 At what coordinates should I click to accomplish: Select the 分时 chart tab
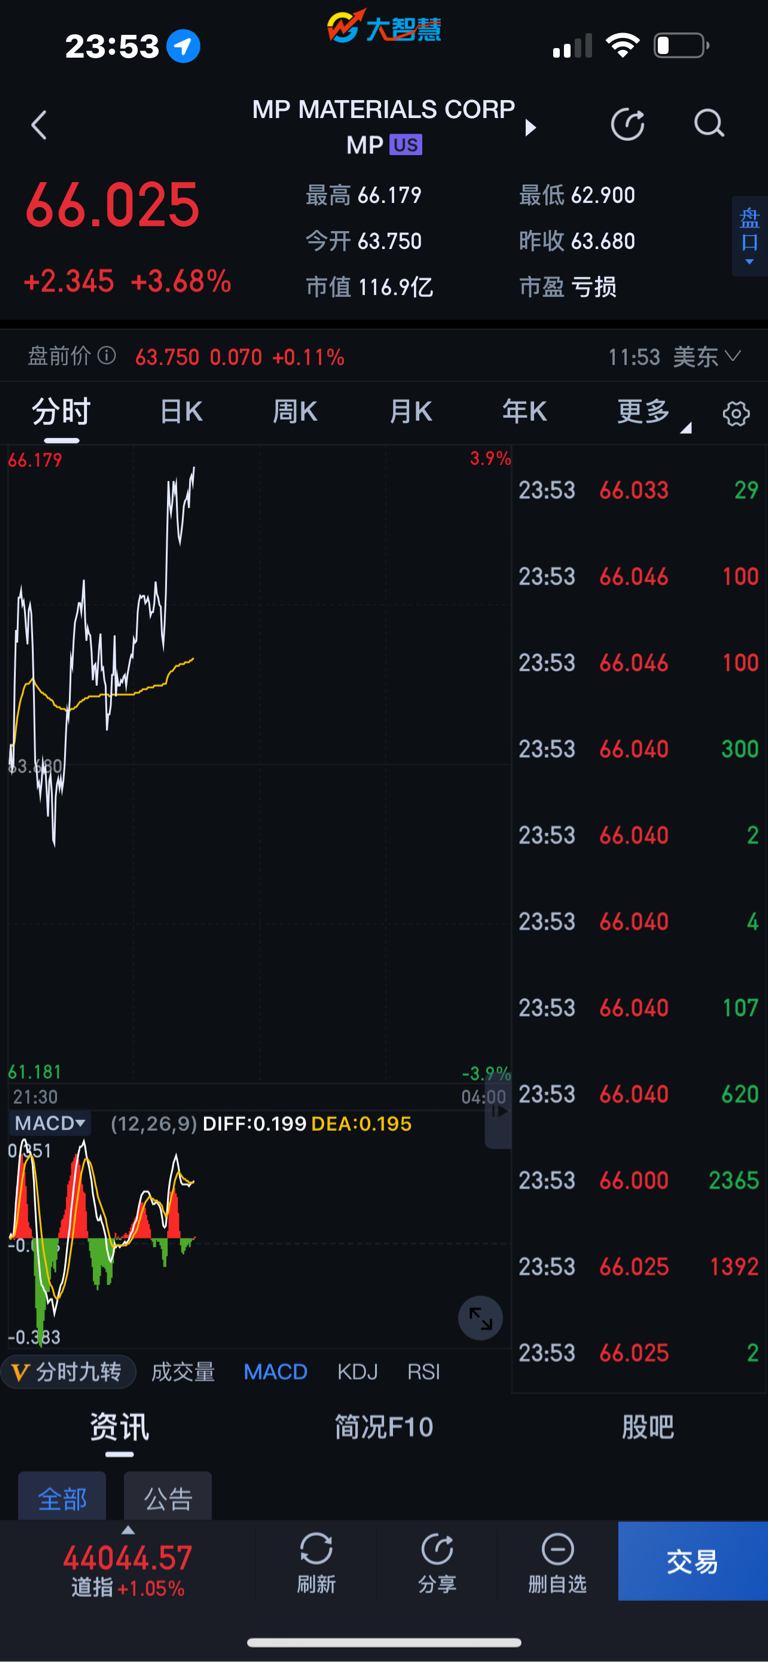pos(61,412)
